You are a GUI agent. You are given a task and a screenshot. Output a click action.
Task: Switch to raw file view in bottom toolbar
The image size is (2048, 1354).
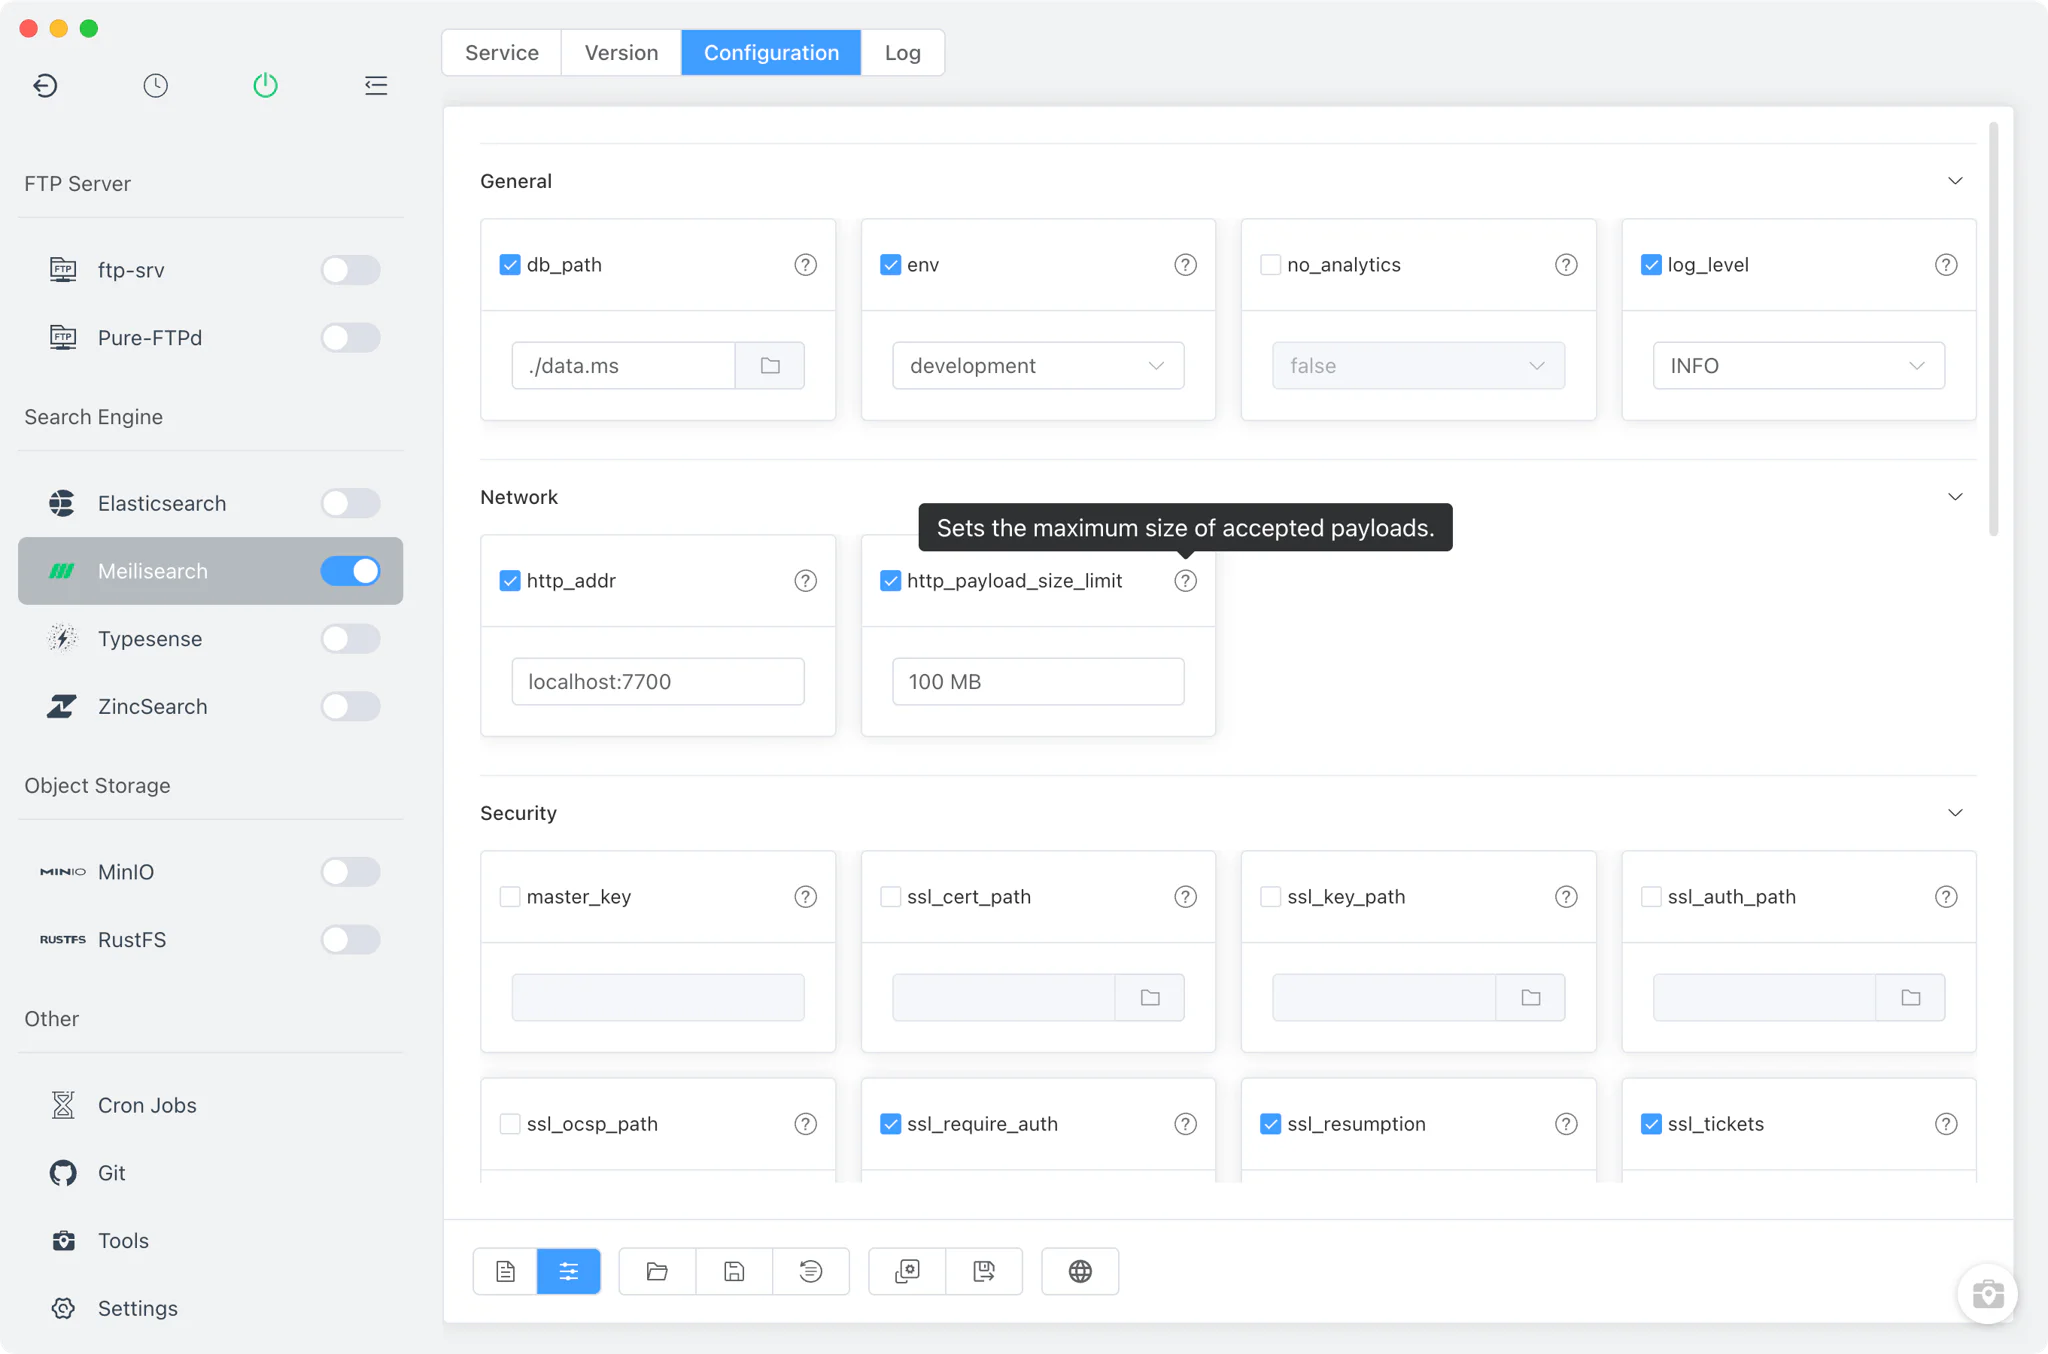pos(505,1271)
